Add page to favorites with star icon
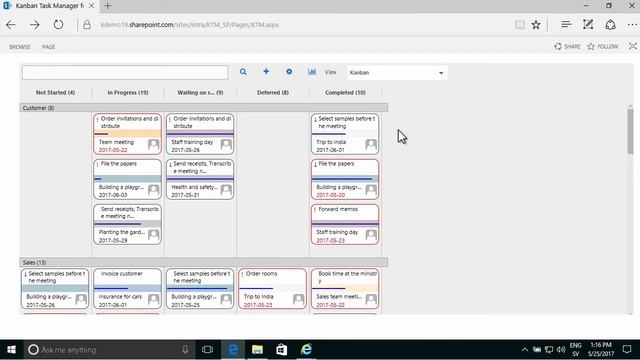 click(x=536, y=25)
